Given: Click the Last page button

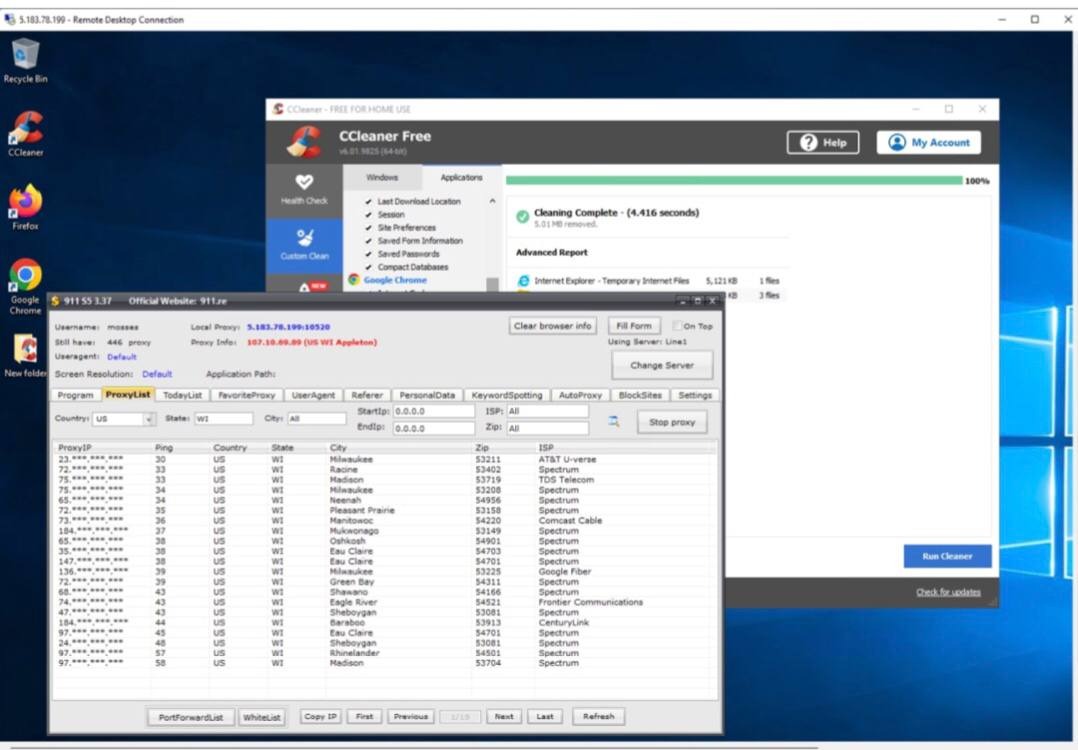Looking at the screenshot, I should coord(544,716).
